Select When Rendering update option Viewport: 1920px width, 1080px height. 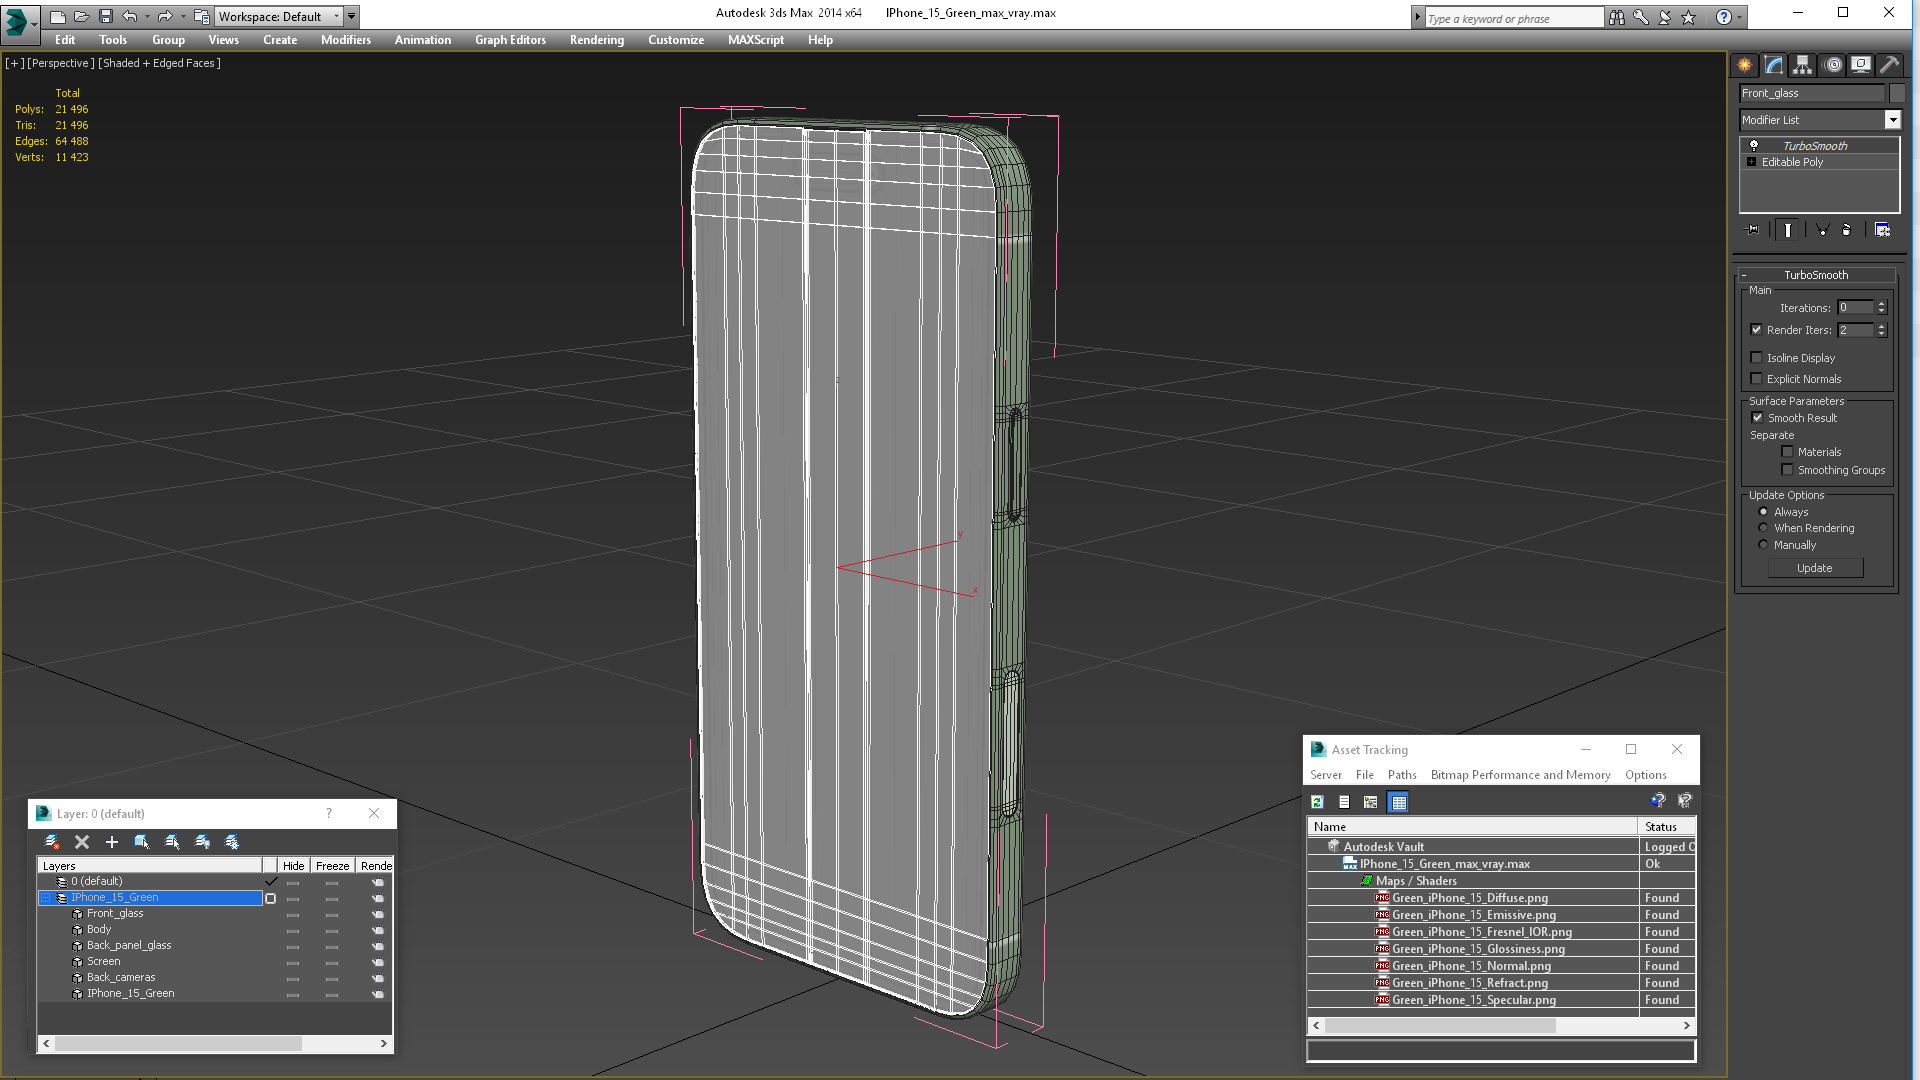pyautogui.click(x=1763, y=528)
